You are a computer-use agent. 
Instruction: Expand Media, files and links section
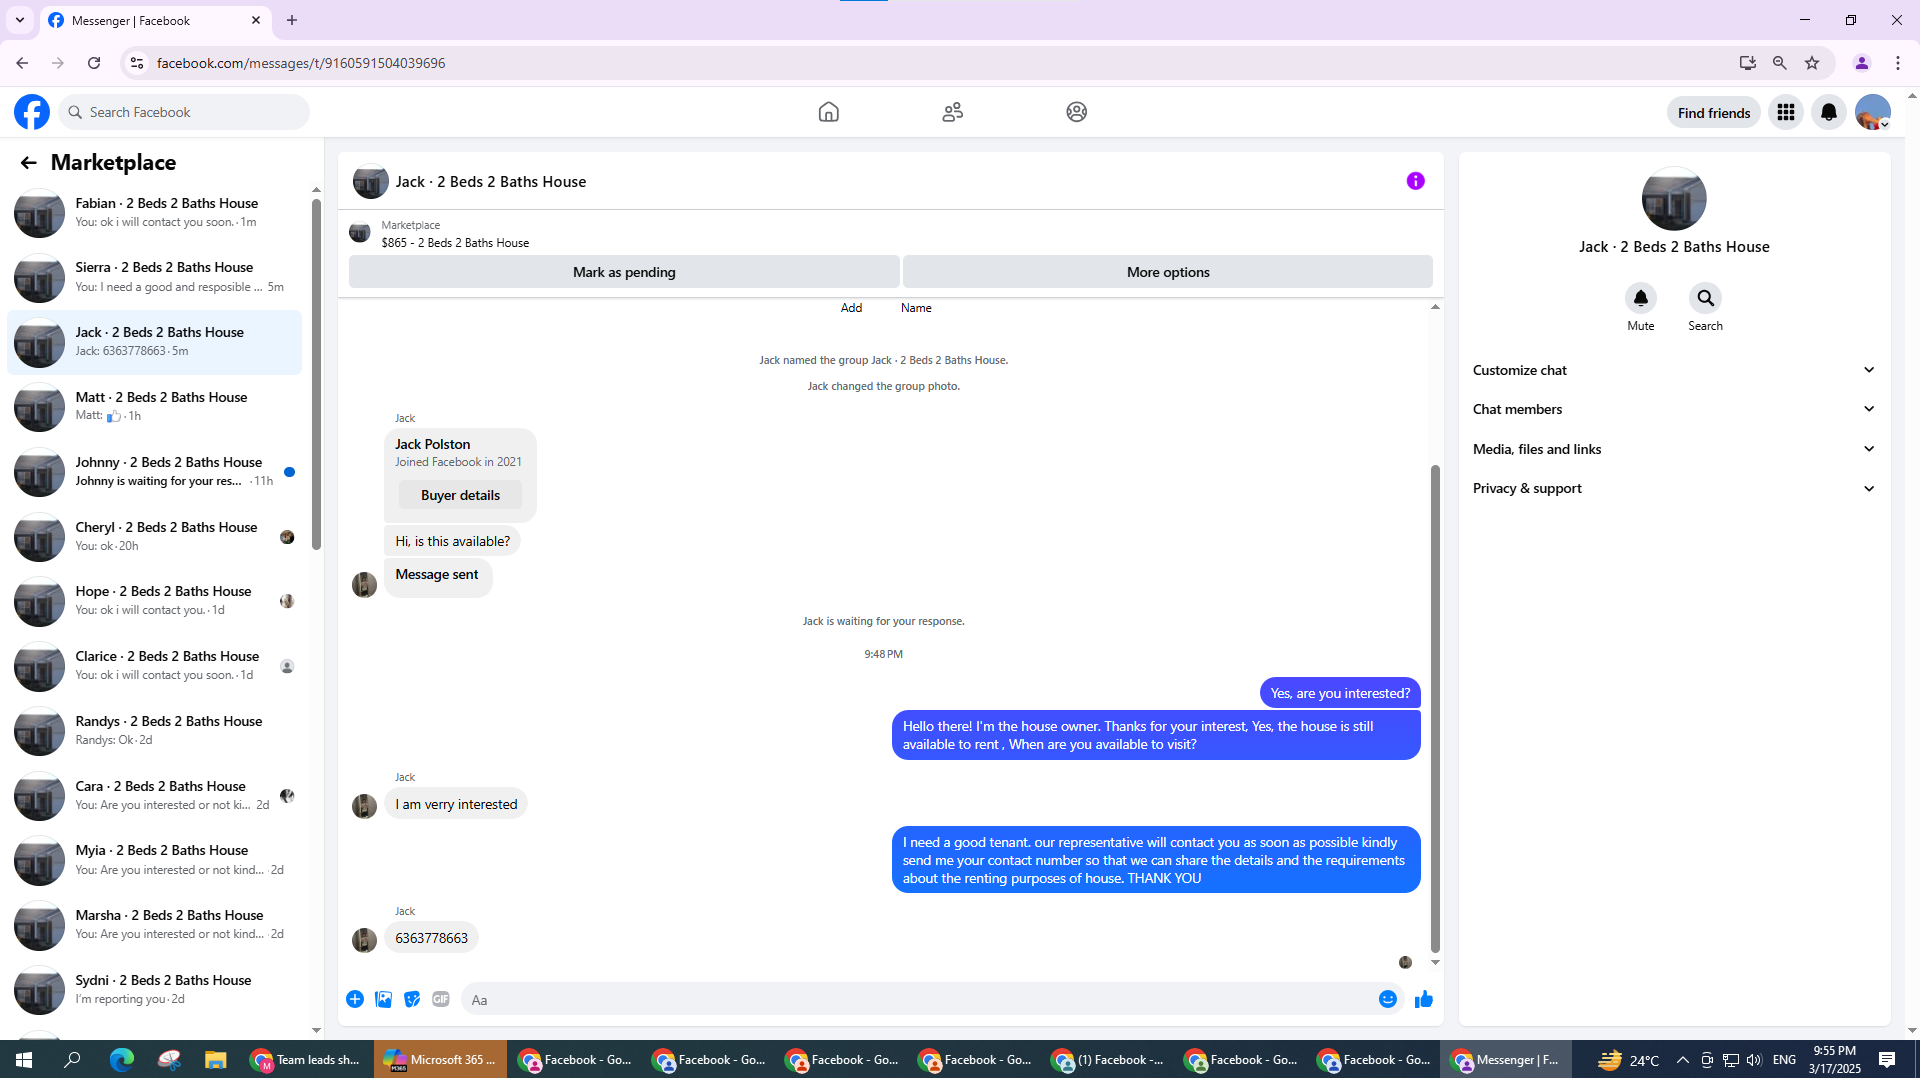[x=1673, y=449]
